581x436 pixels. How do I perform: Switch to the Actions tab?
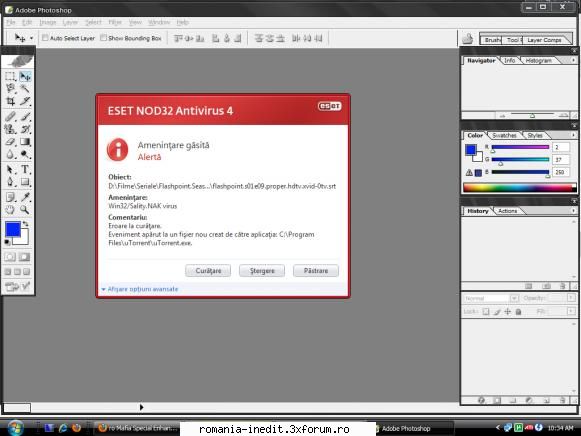click(507, 211)
